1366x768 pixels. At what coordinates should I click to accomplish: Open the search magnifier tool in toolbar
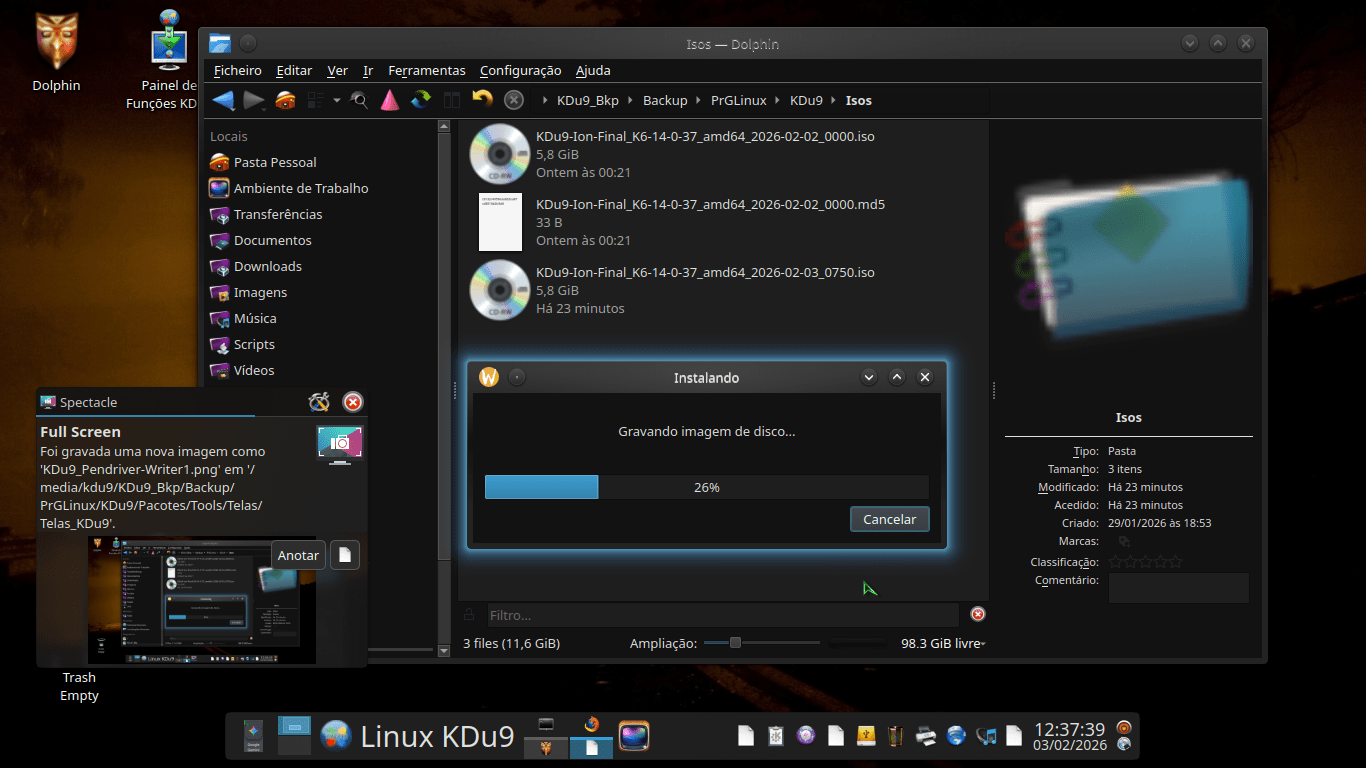click(x=359, y=100)
